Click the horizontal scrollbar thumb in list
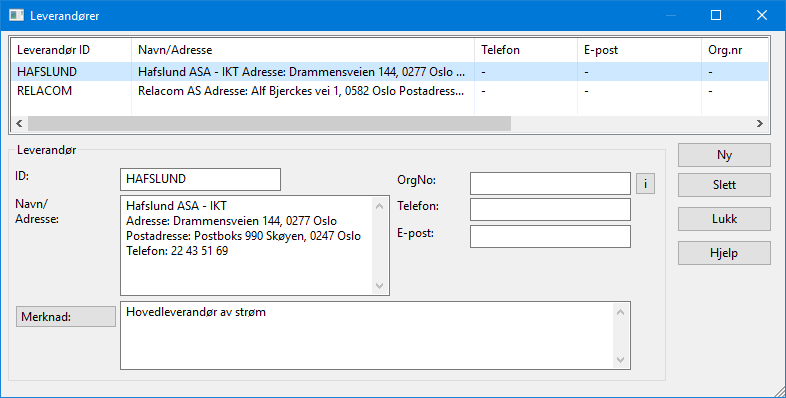 pyautogui.click(x=269, y=123)
